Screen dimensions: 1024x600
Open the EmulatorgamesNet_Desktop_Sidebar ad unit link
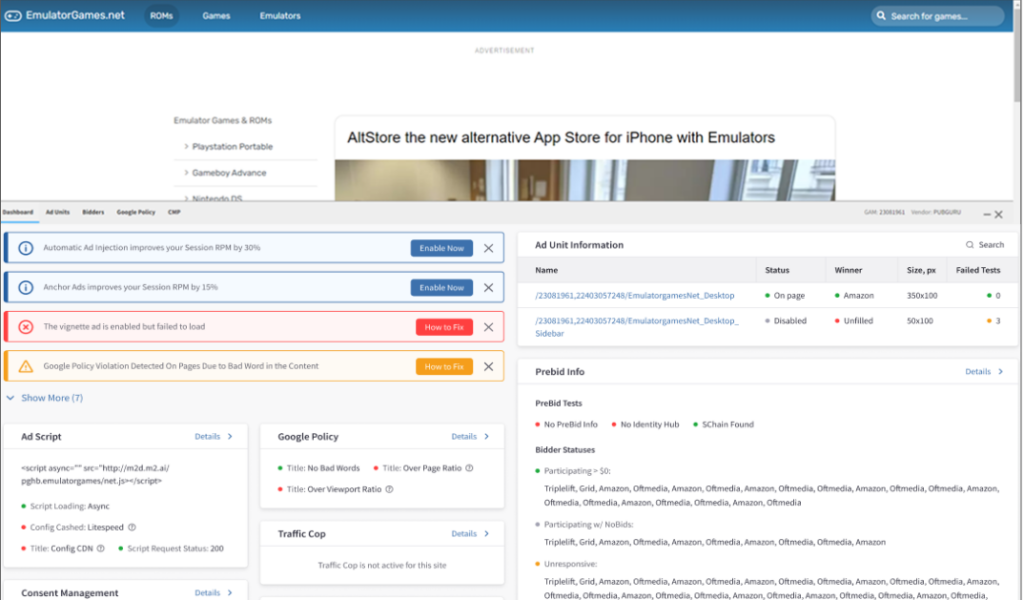[x=637, y=327]
